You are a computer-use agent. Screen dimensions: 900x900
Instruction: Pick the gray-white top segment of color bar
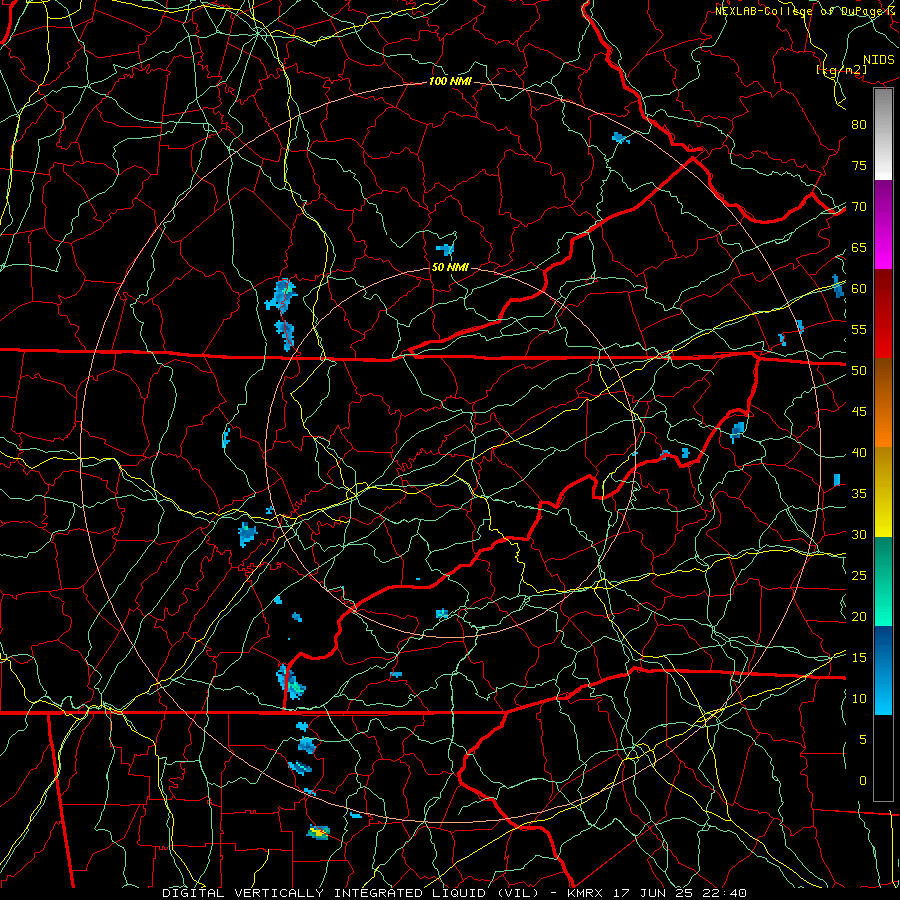pos(883,134)
